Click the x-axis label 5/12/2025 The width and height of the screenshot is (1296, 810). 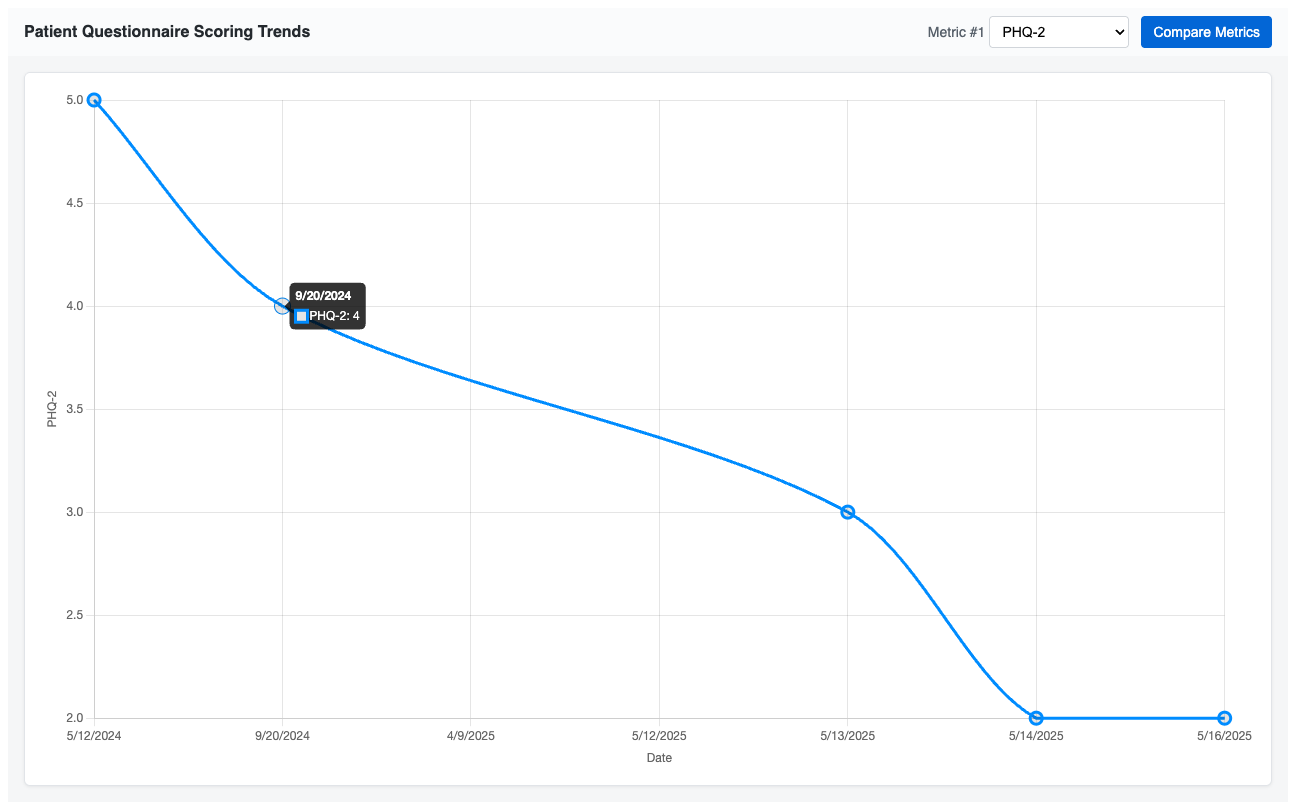659,736
